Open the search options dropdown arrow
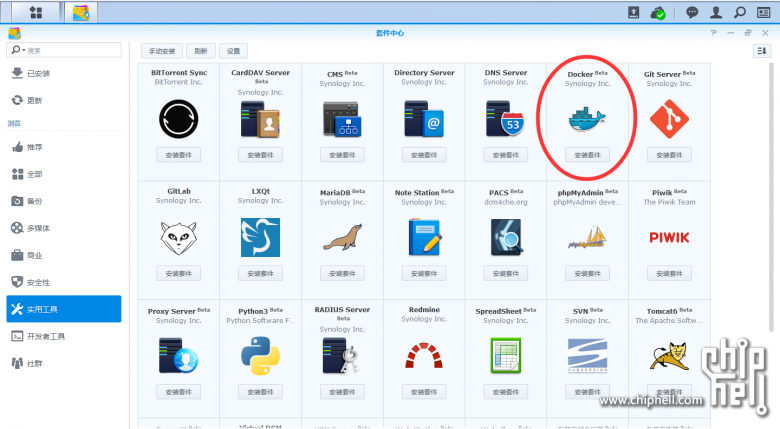Viewport: 780px width, 429px height. click(x=23, y=50)
